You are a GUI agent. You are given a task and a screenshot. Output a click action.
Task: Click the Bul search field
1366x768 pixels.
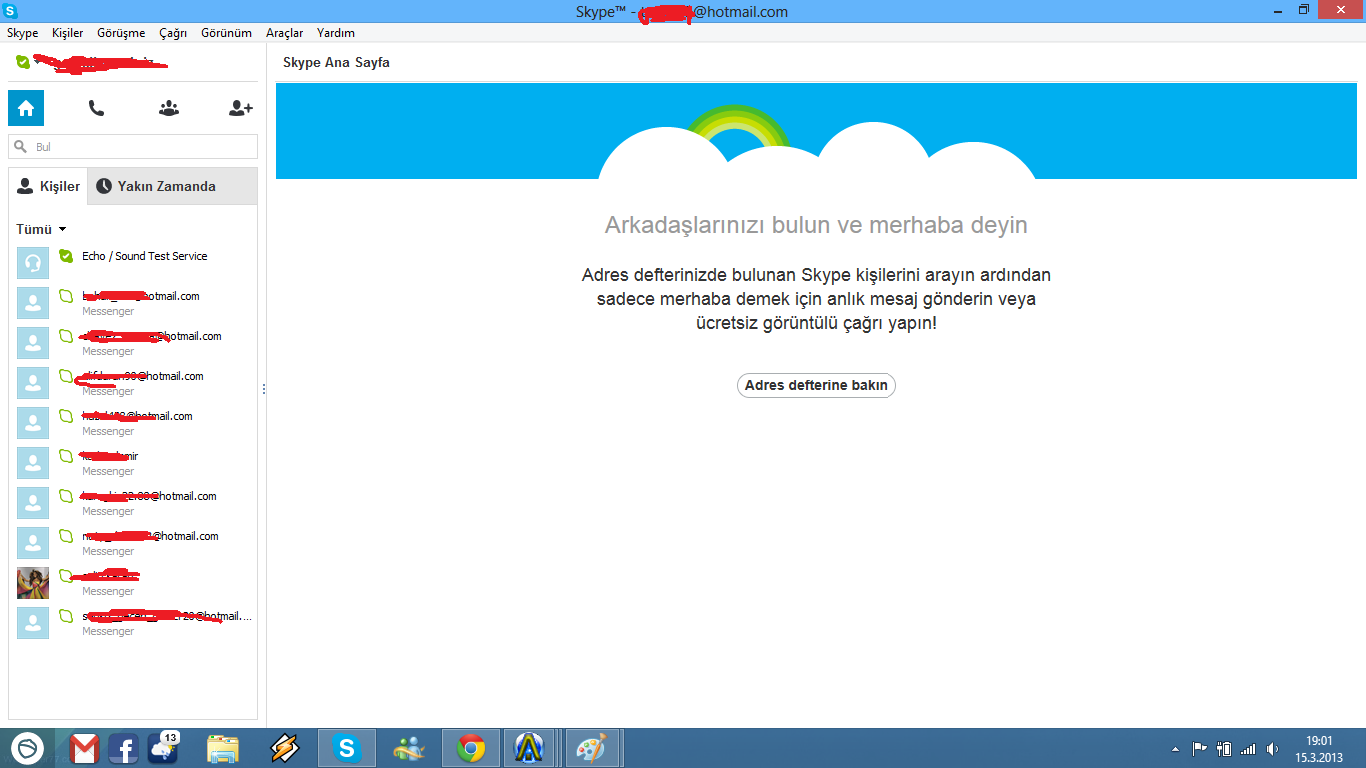pos(140,147)
